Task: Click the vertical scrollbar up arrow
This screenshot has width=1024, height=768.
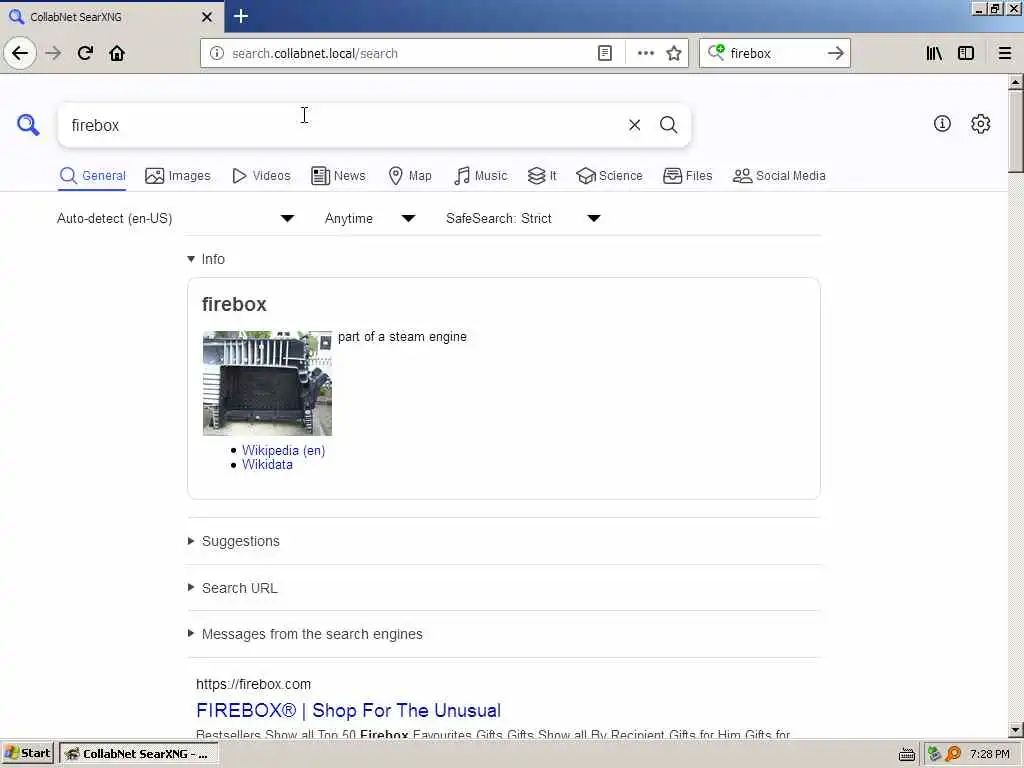Action: click(x=1015, y=82)
